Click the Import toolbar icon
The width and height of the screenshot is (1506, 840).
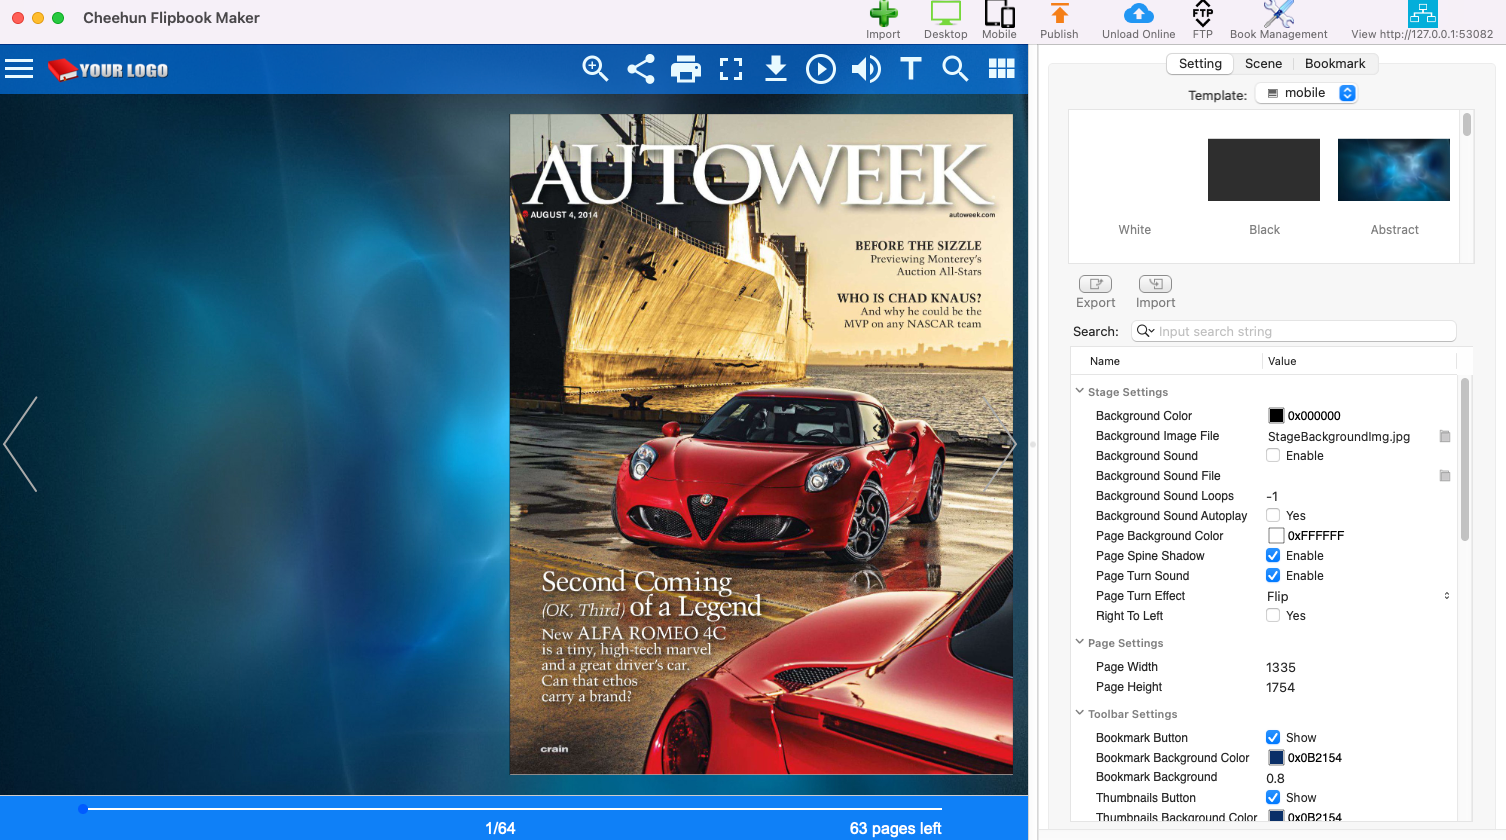click(883, 20)
